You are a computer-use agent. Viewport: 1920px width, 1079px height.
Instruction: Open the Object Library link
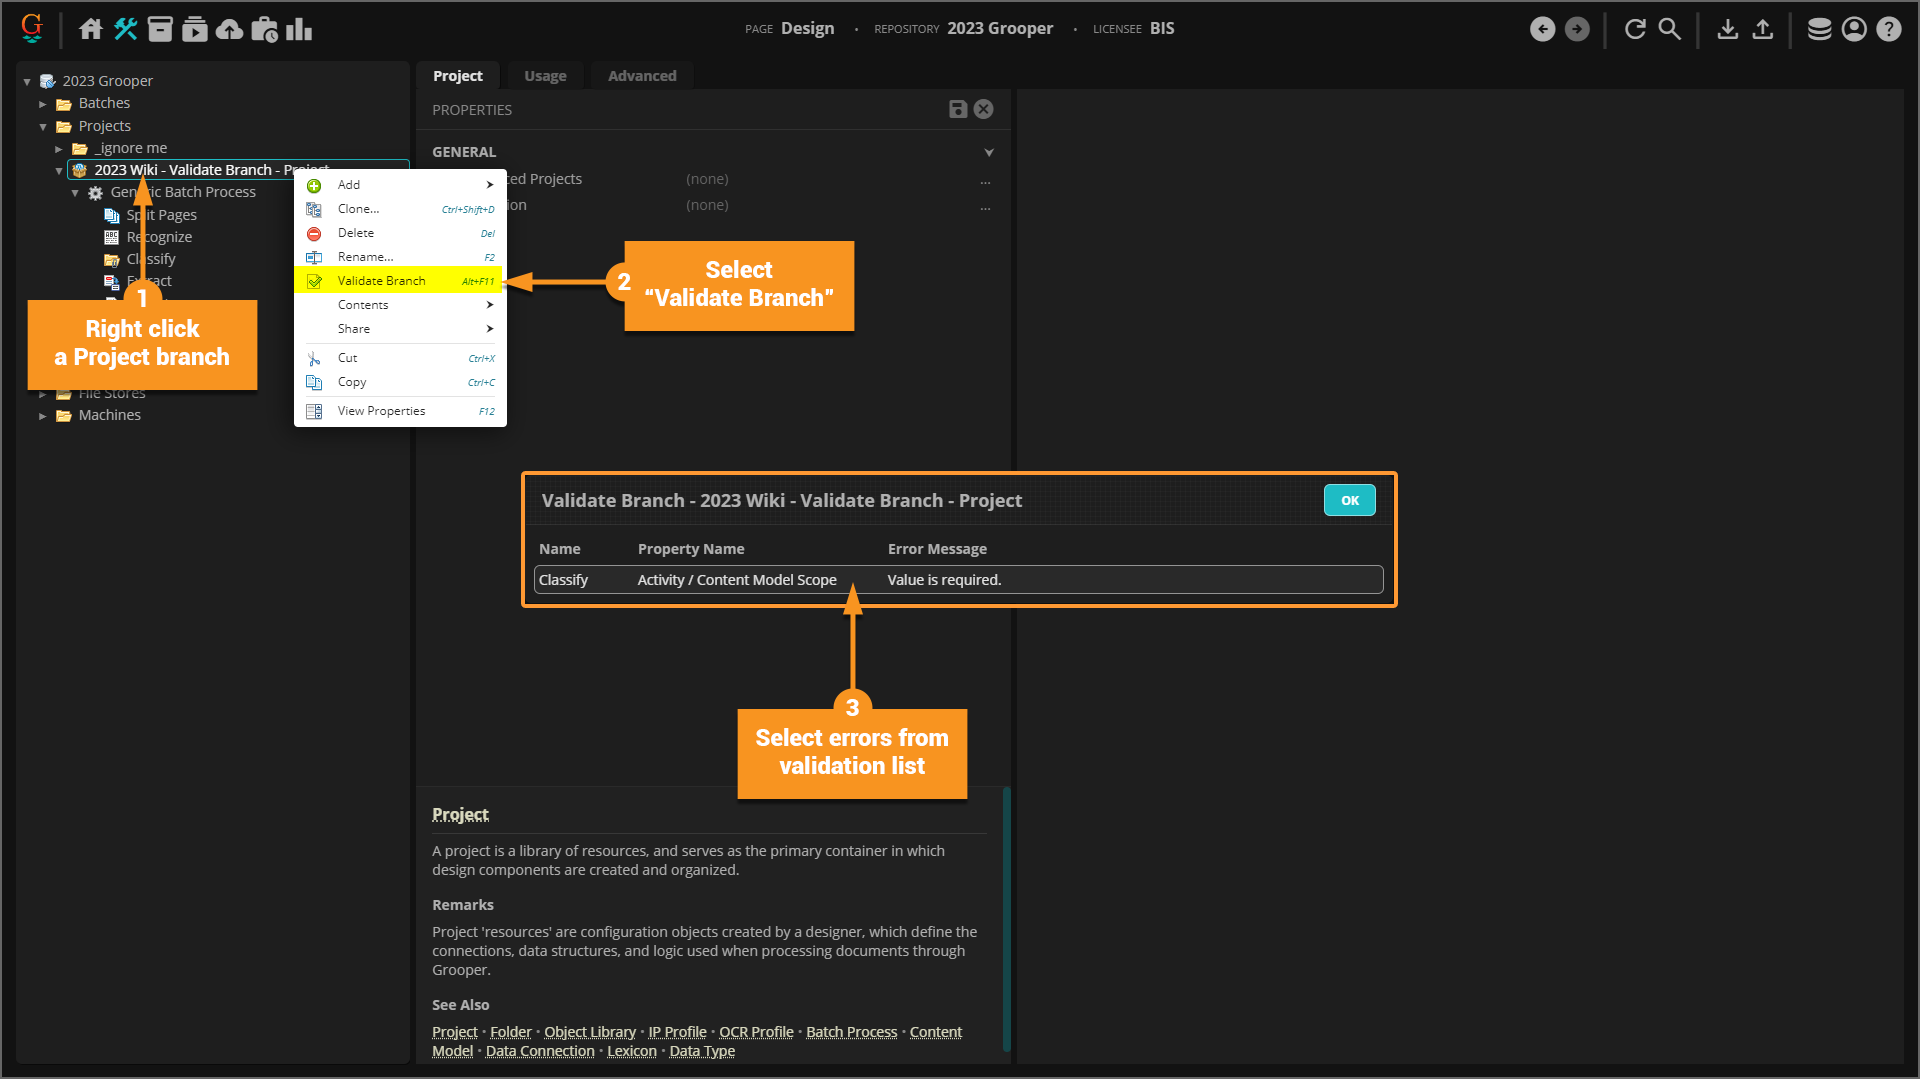[x=590, y=1032]
